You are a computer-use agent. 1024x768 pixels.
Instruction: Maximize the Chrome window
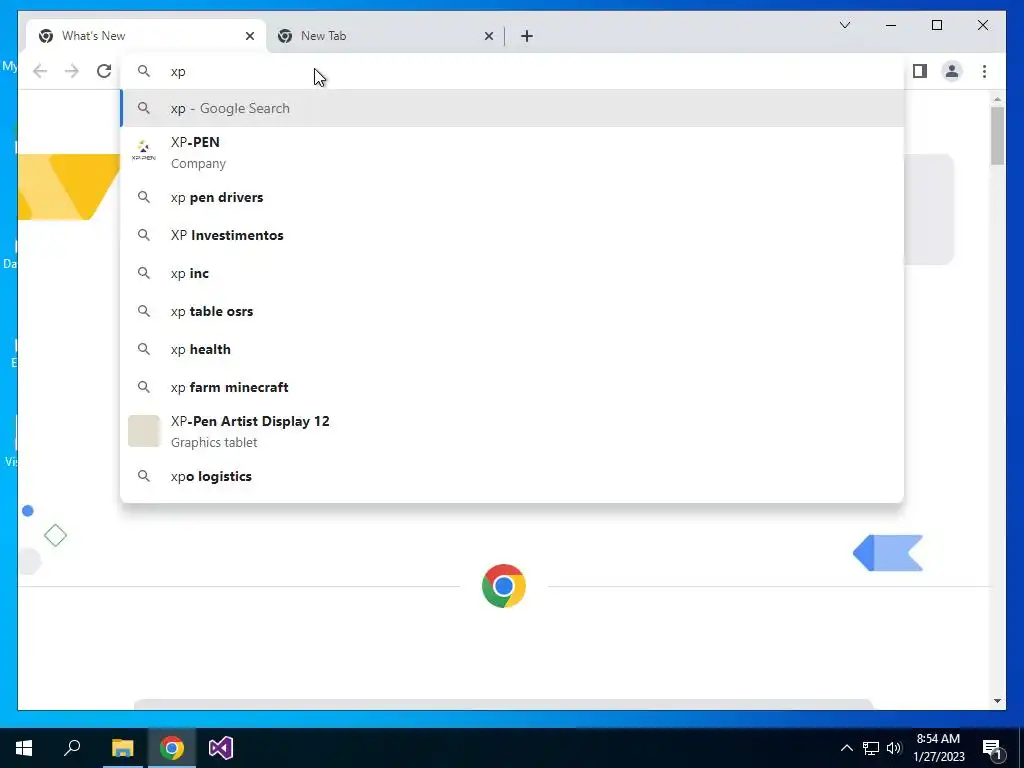pos(936,25)
